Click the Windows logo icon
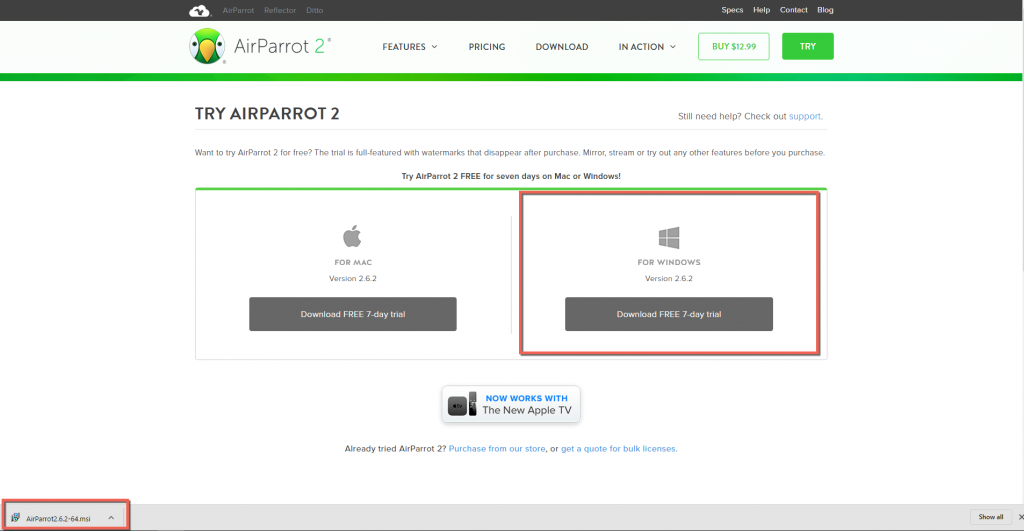Screen dimensions: 1024x531 pyautogui.click(x=669, y=238)
